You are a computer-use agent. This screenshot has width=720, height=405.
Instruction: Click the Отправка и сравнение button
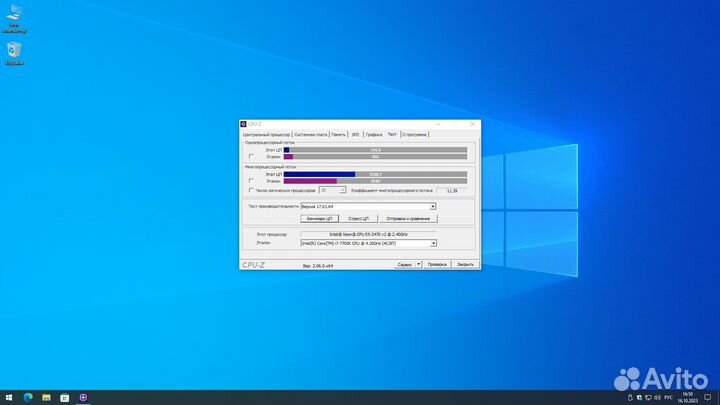click(x=408, y=219)
